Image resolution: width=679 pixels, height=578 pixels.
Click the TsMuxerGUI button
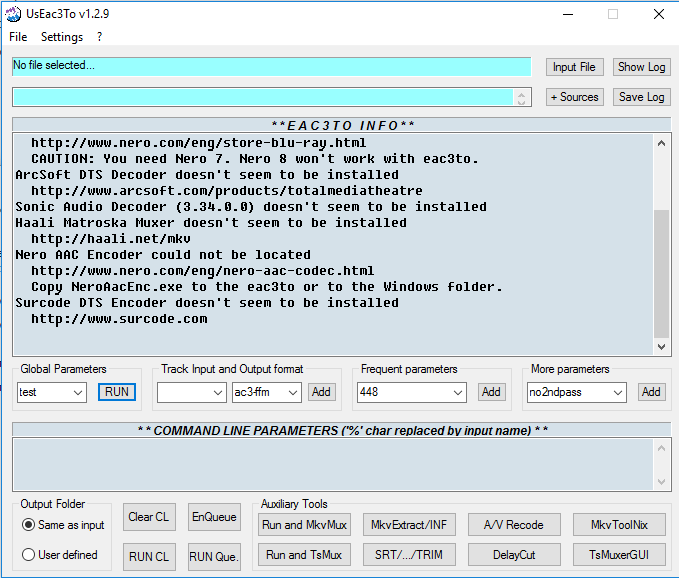coord(619,555)
